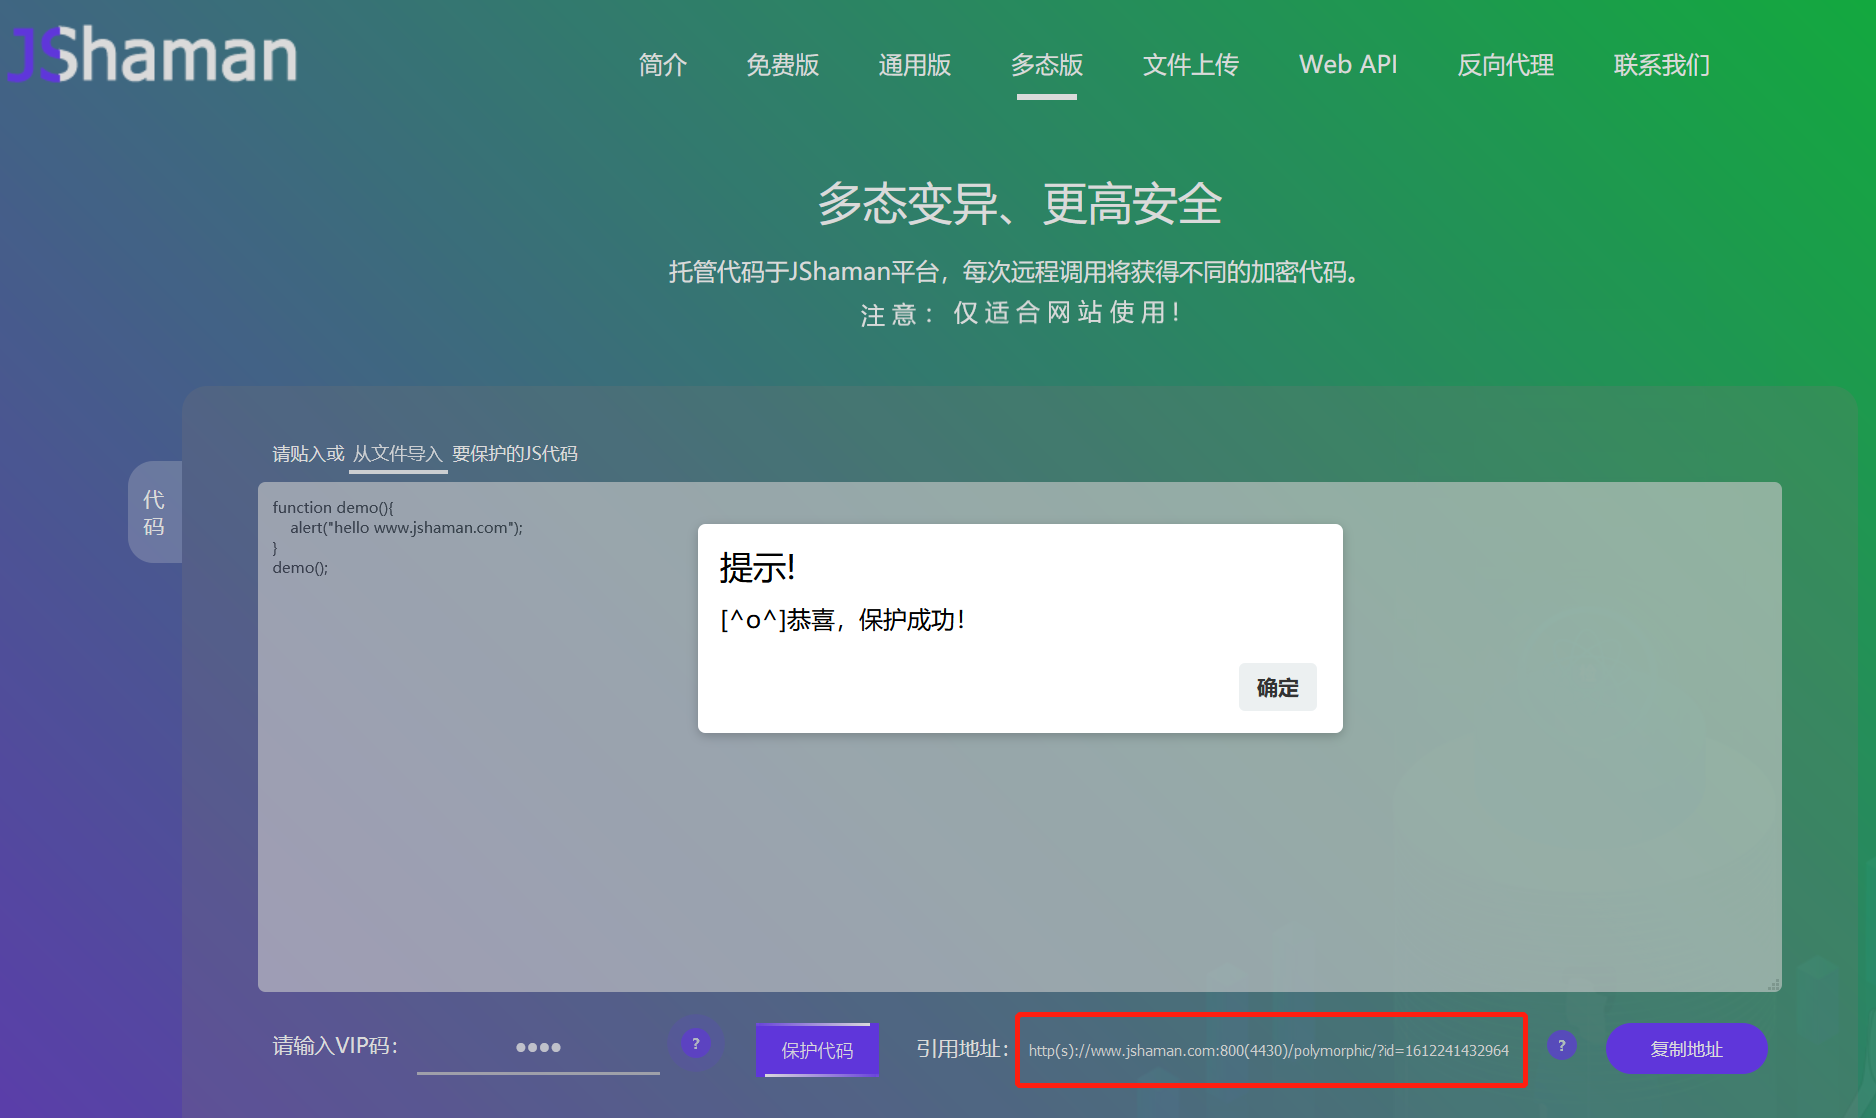Go to 反向代理 page
This screenshot has height=1118, width=1876.
[1505, 65]
